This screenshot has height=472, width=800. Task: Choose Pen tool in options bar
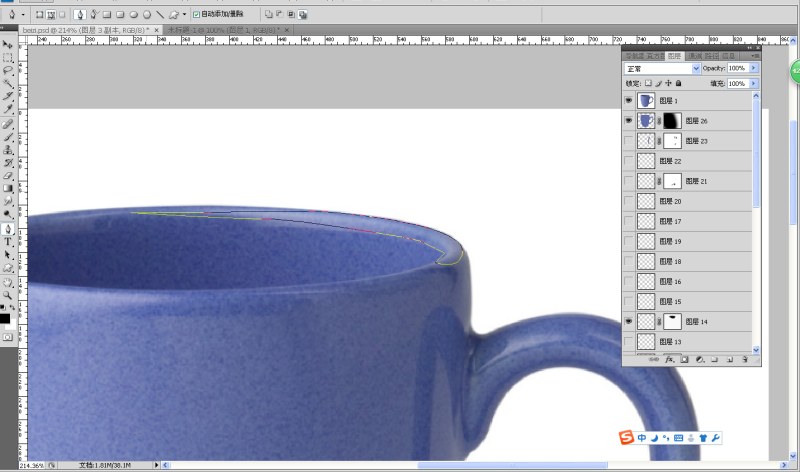[80, 15]
